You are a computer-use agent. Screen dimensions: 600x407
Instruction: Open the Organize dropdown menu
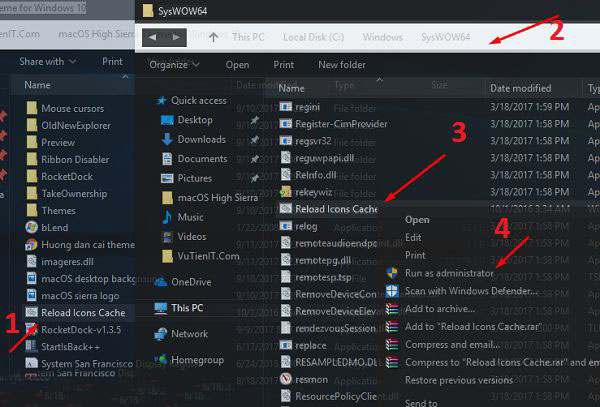174,65
